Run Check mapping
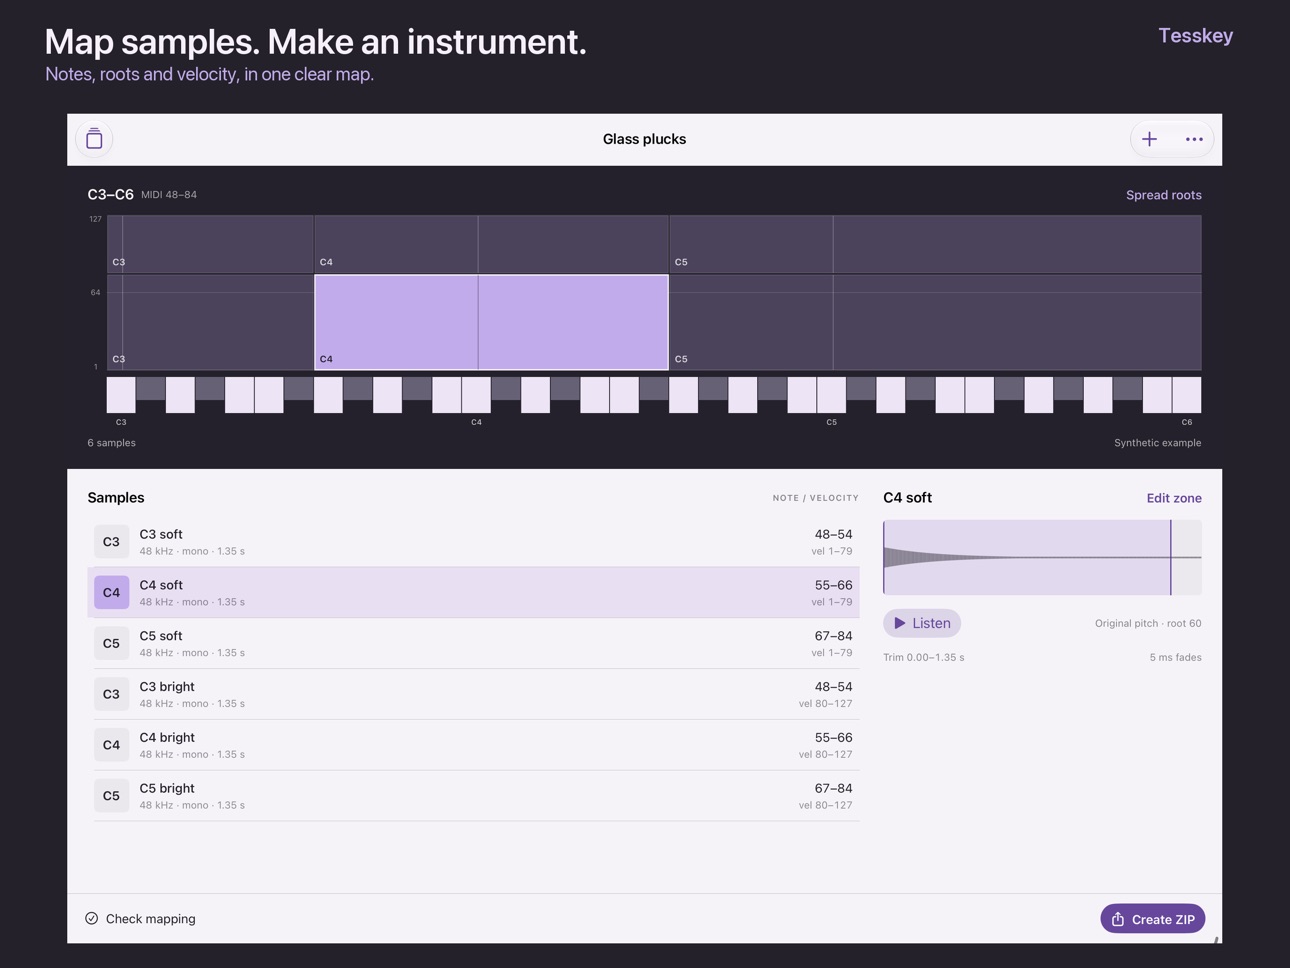1290x968 pixels. click(140, 919)
